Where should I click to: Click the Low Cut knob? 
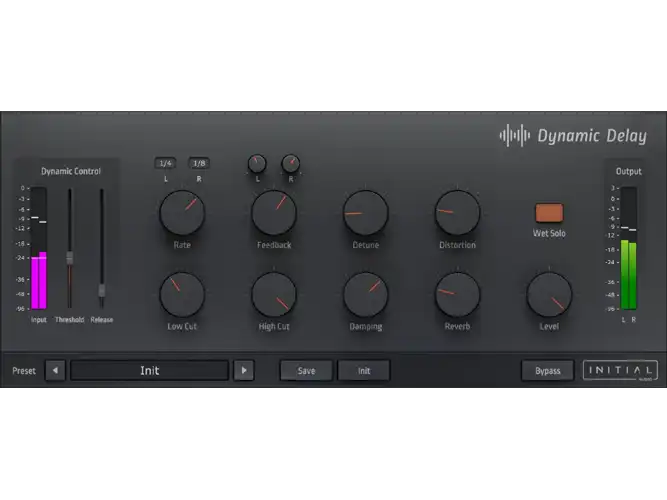click(x=182, y=294)
